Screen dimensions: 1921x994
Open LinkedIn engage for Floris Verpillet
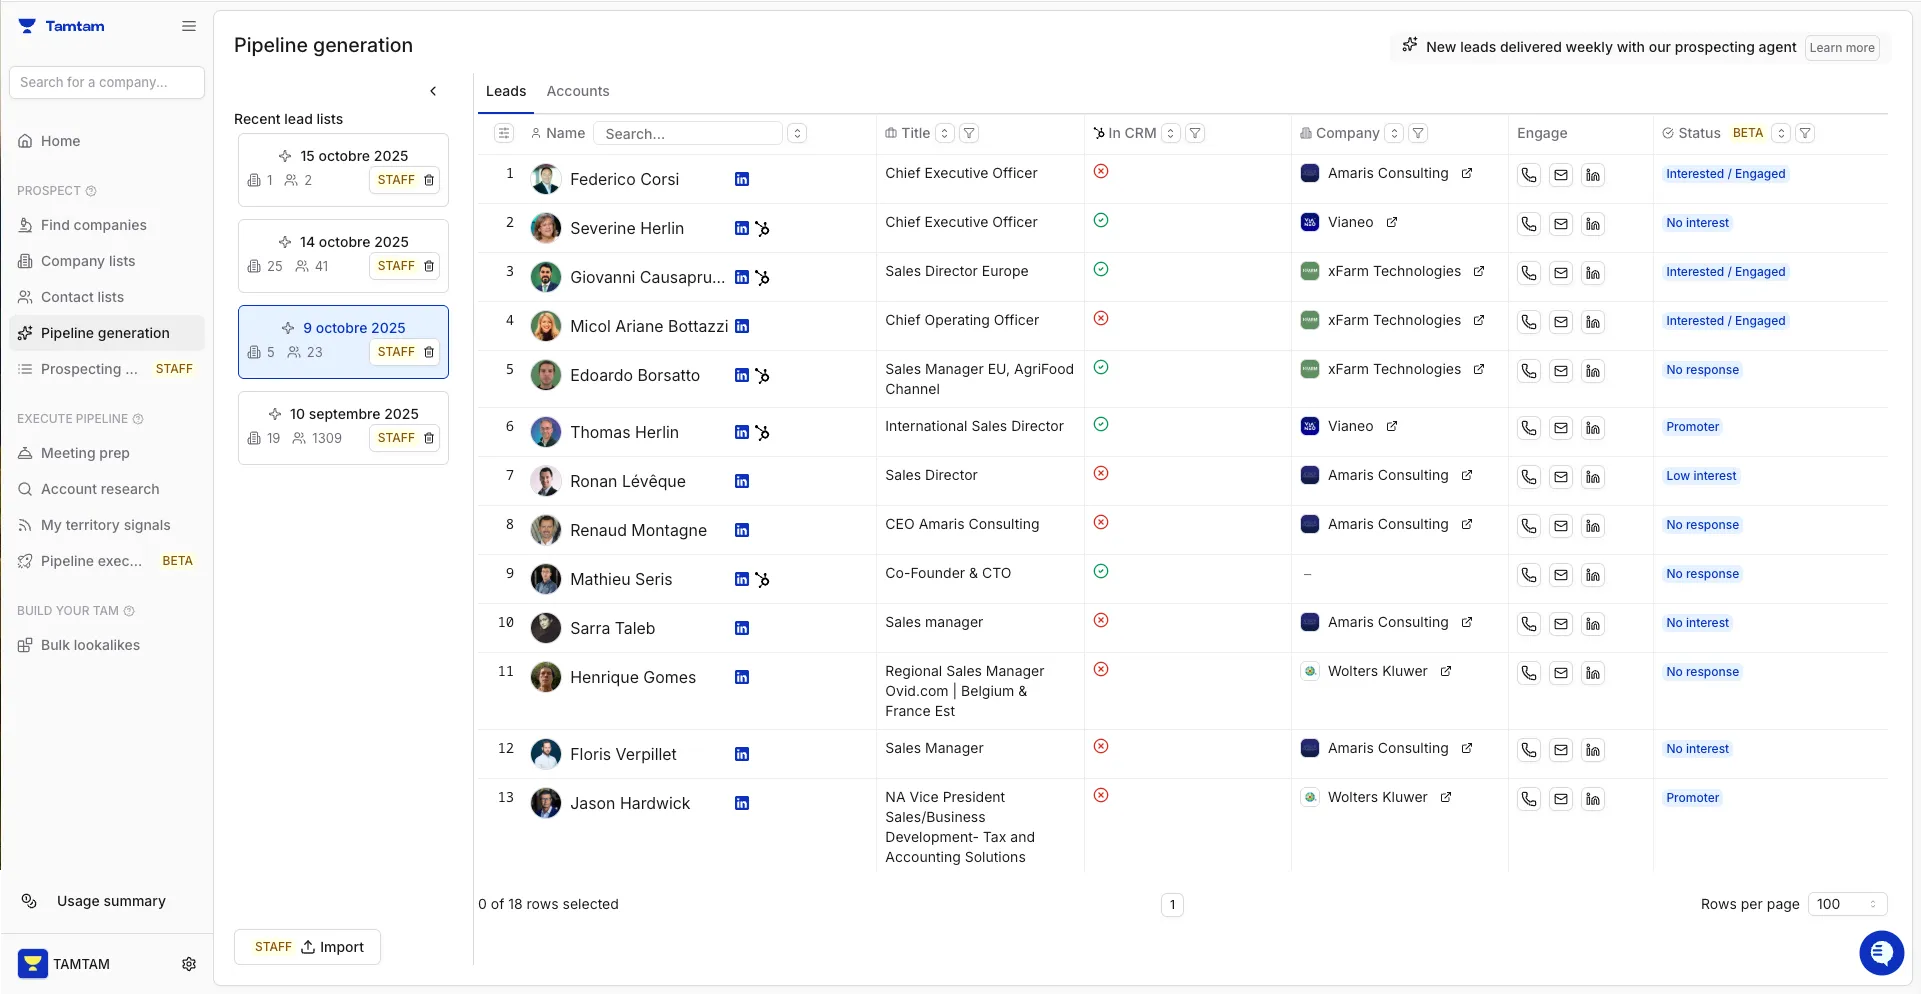(1593, 750)
